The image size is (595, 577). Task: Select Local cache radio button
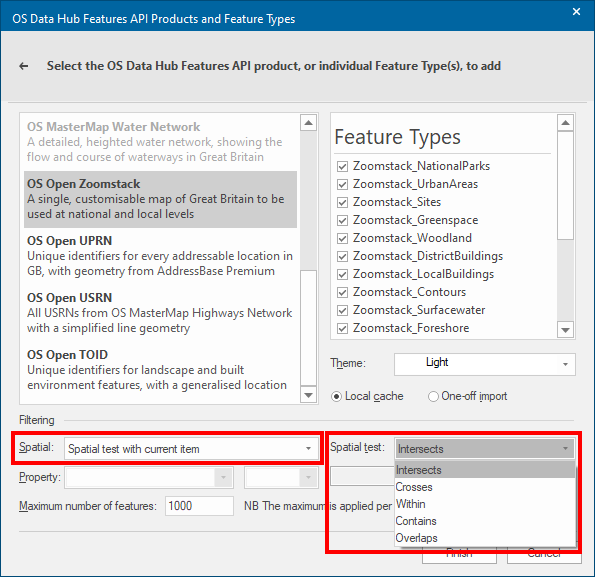[x=336, y=396]
